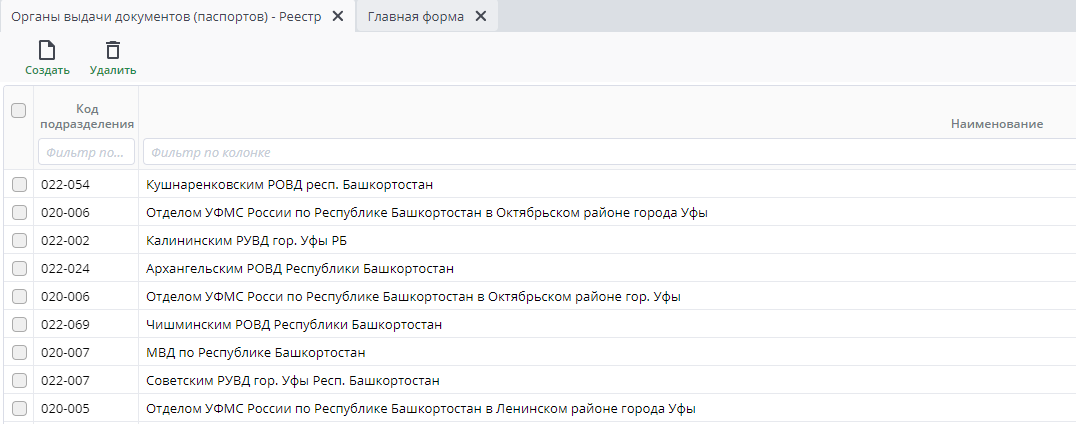Select checkbox next to Архангельским РОВД
The image size is (1076, 424).
tap(19, 269)
